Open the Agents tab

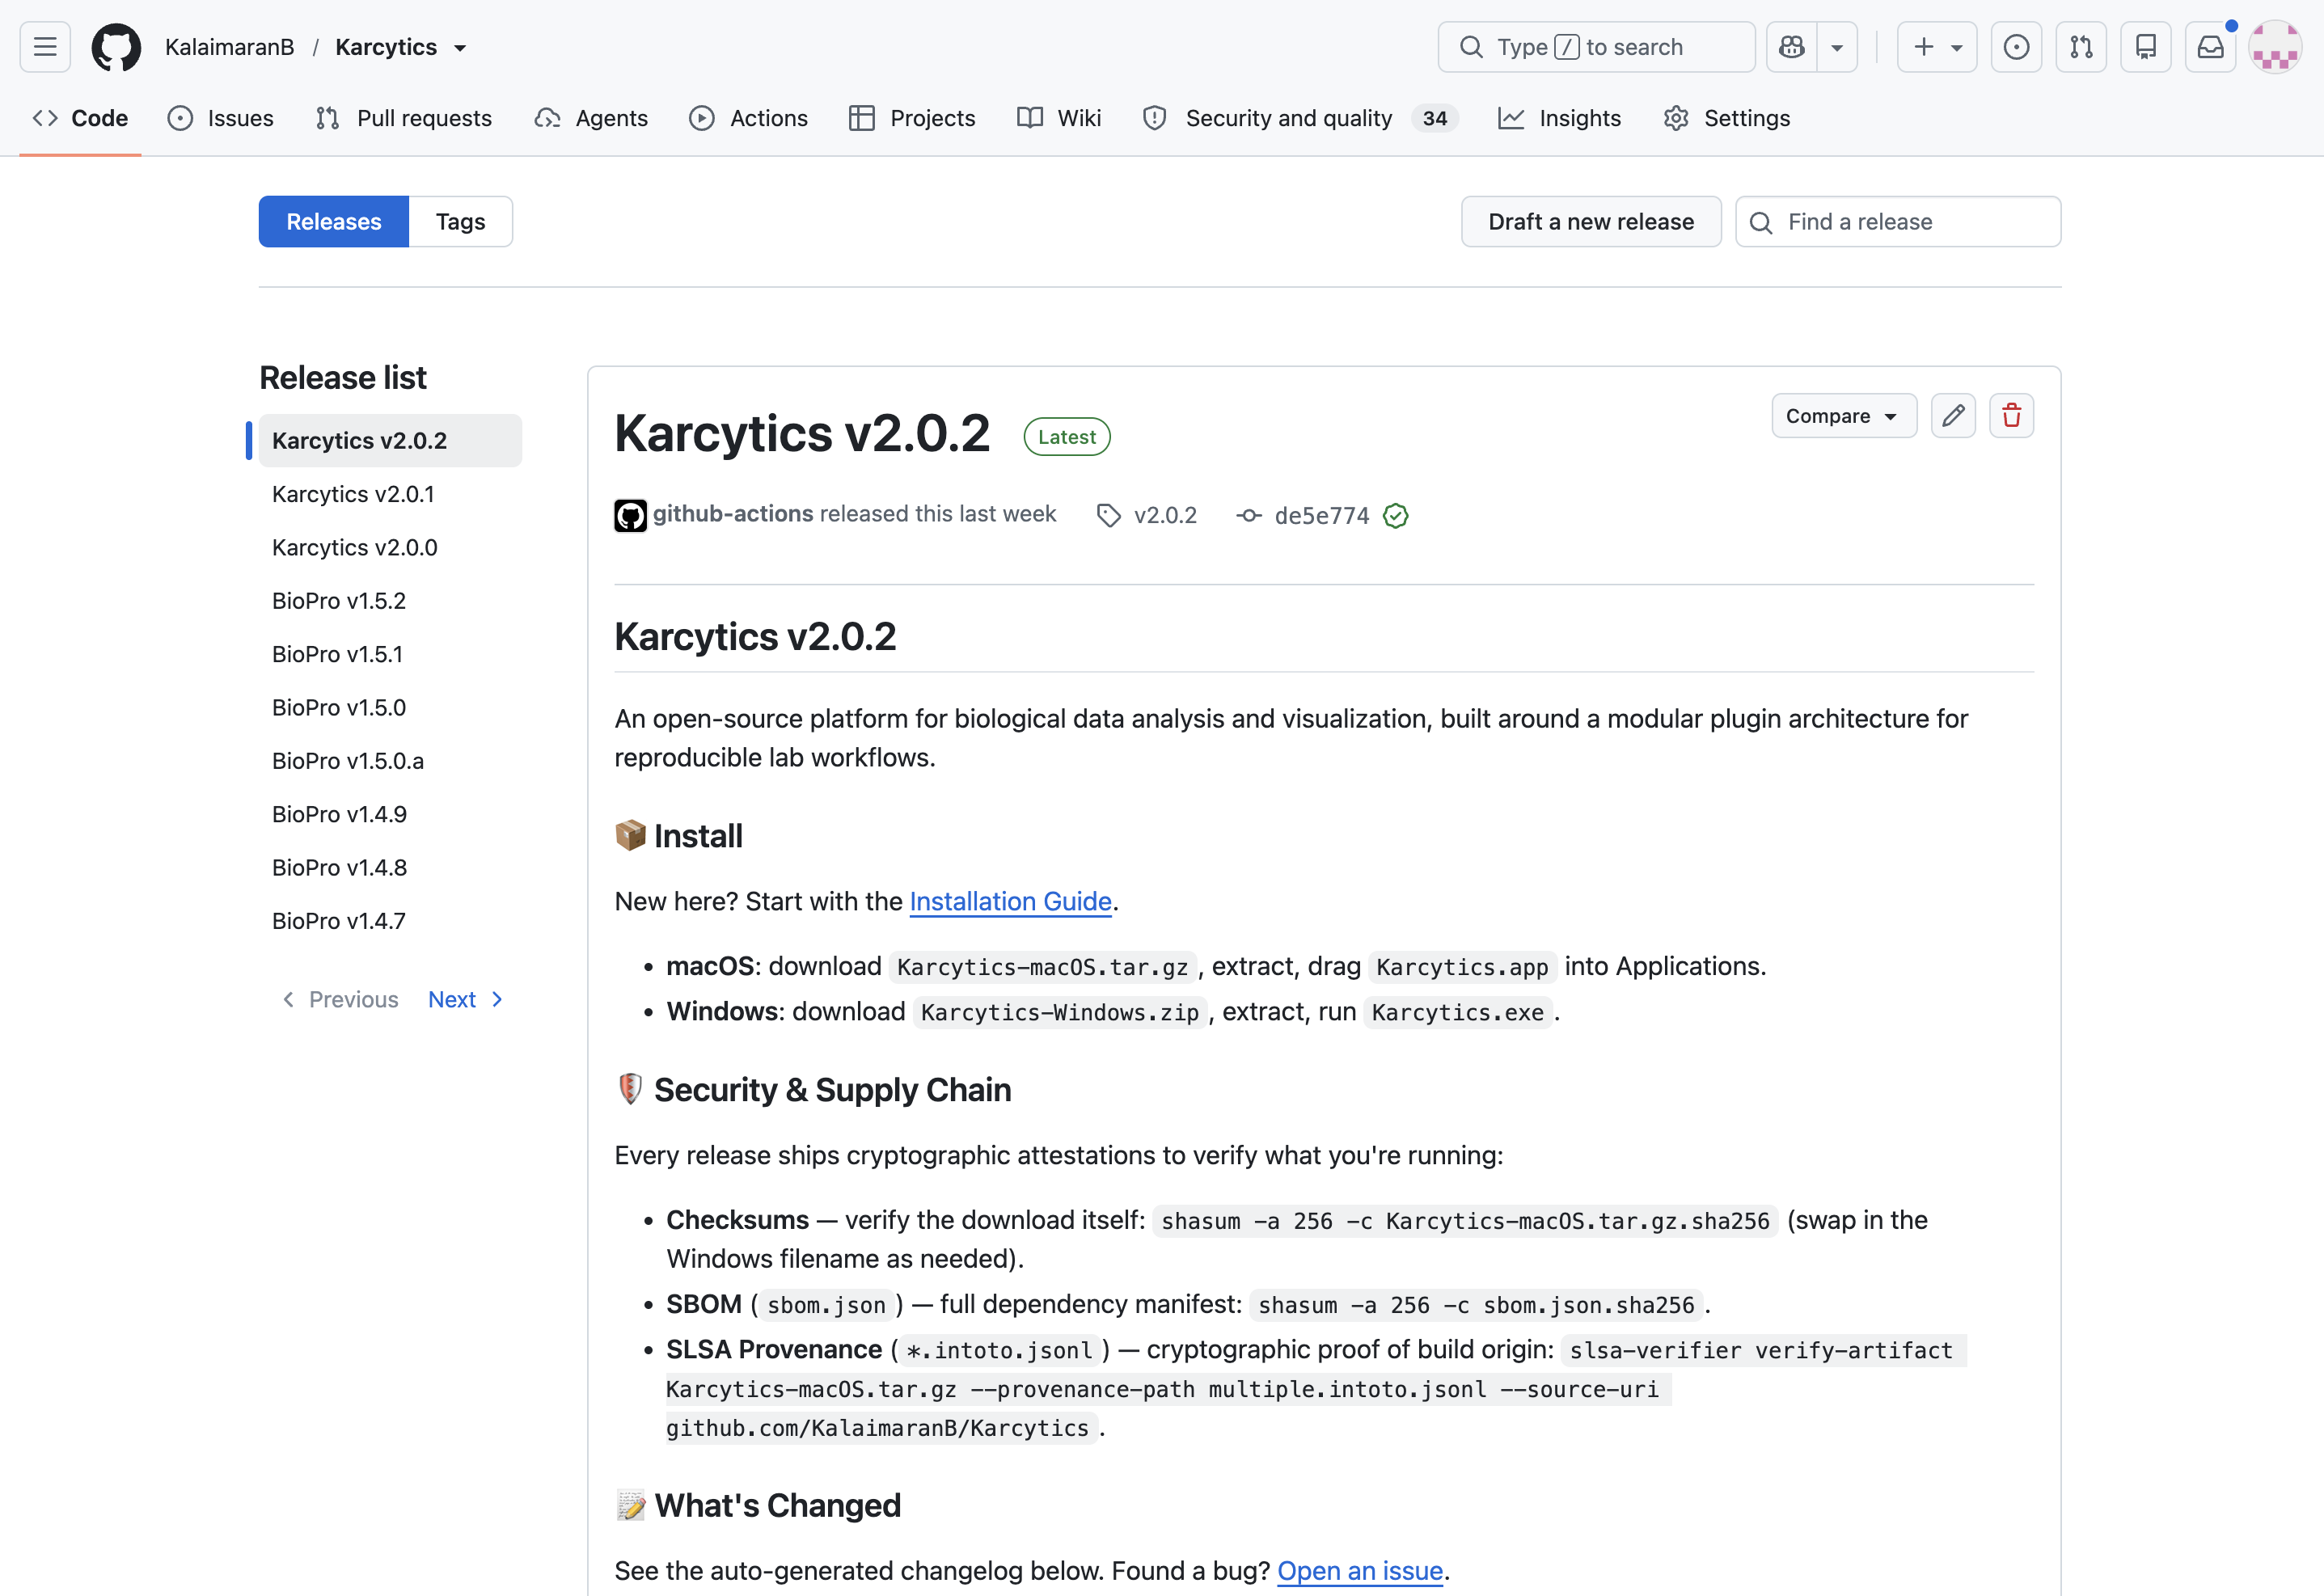coord(591,118)
